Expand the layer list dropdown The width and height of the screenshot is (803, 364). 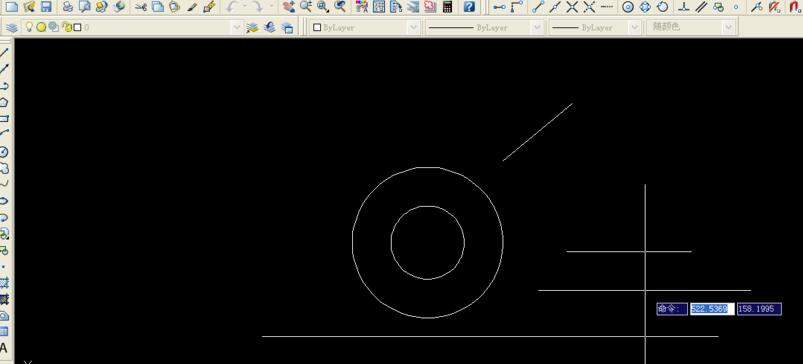(x=236, y=28)
